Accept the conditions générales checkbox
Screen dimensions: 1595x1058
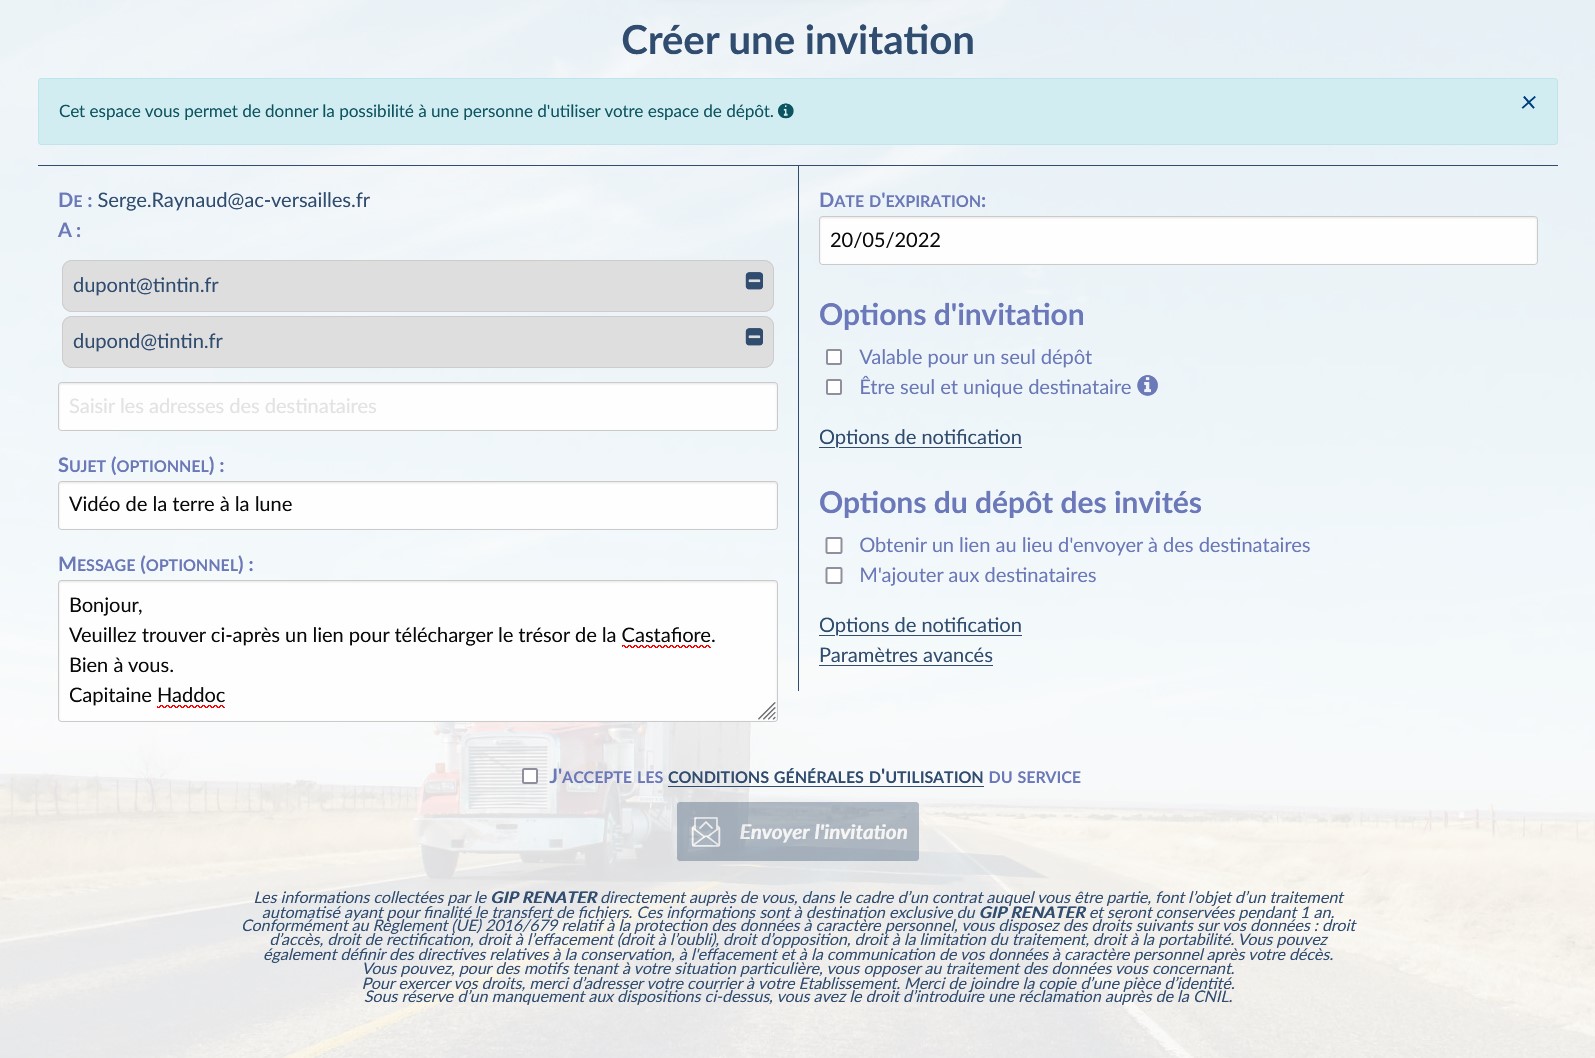pyautogui.click(x=530, y=776)
